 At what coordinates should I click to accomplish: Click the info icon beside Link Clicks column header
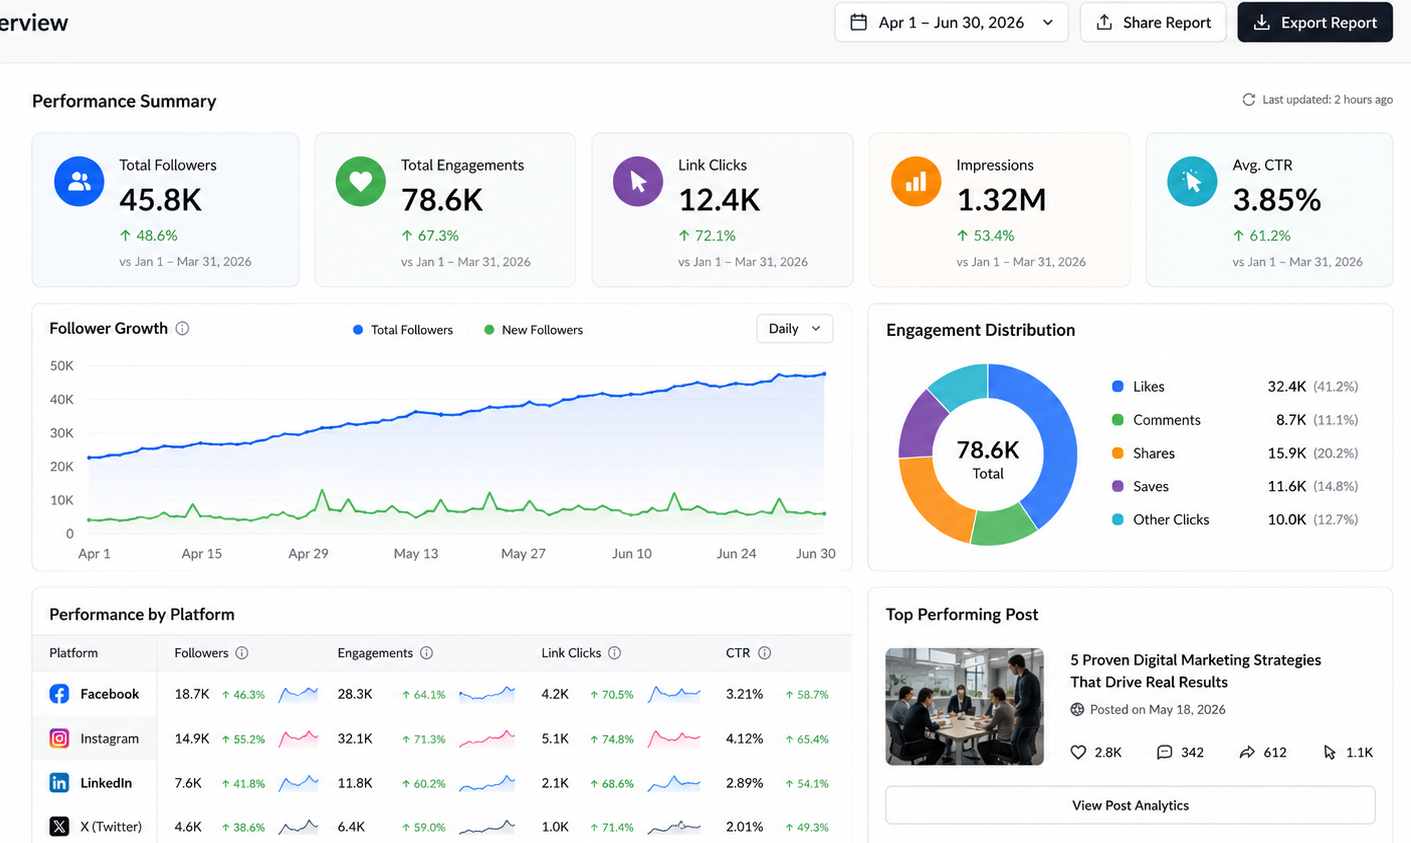coord(615,653)
